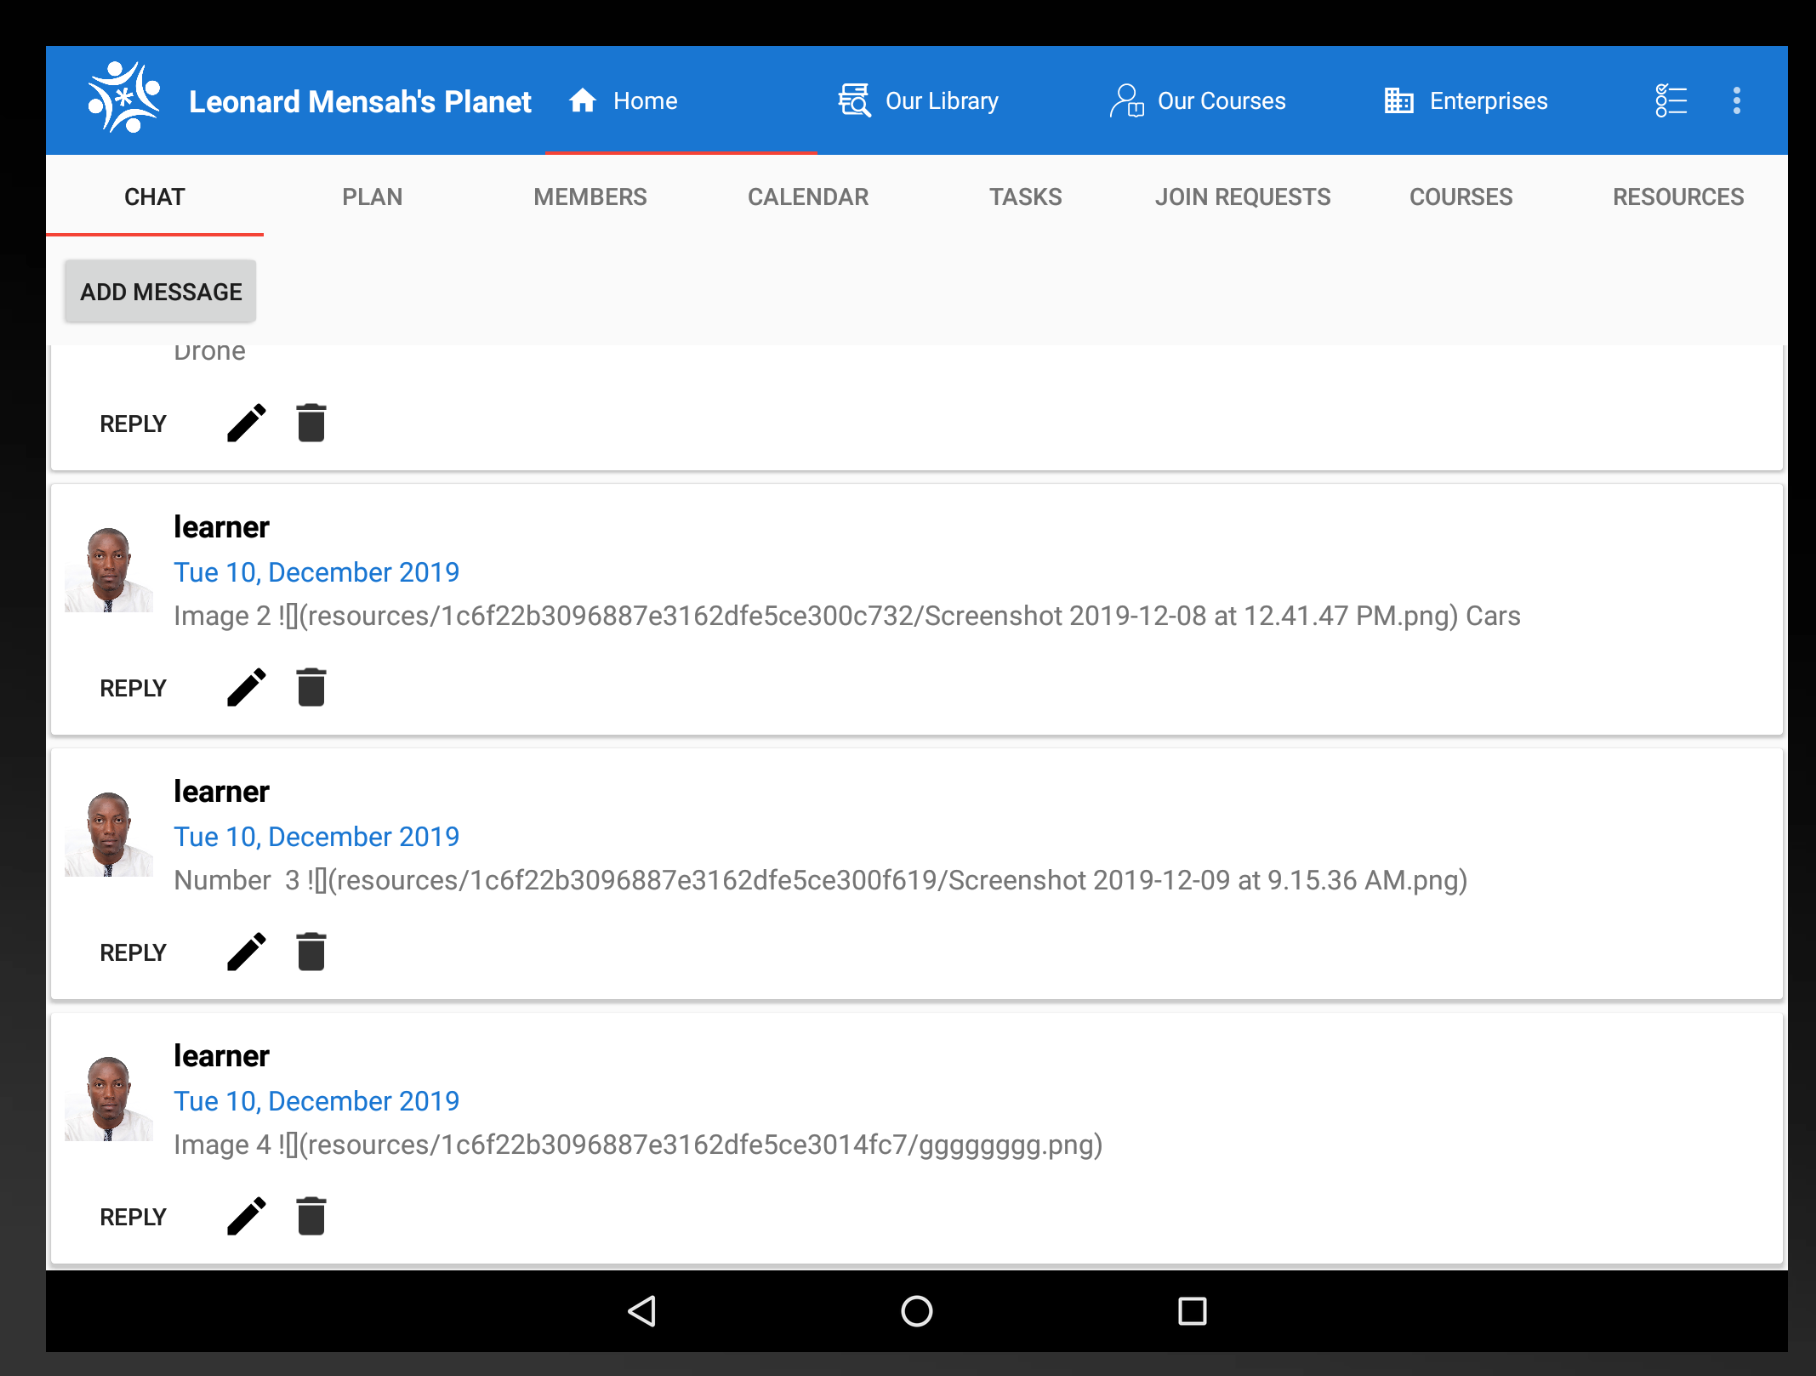Switch to the MEMBERS tab
Screen dimensions: 1816x1376
tap(589, 196)
